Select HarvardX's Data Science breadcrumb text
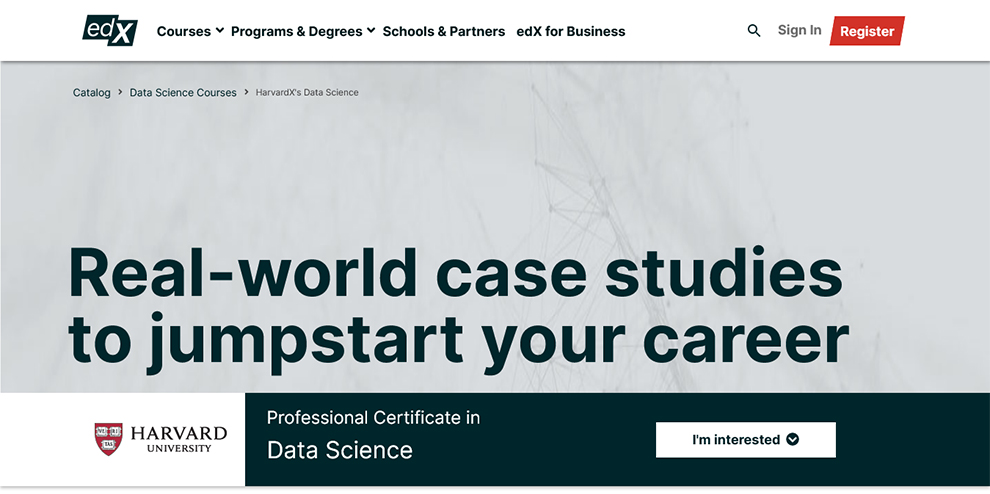The height and width of the screenshot is (494, 990). point(307,92)
